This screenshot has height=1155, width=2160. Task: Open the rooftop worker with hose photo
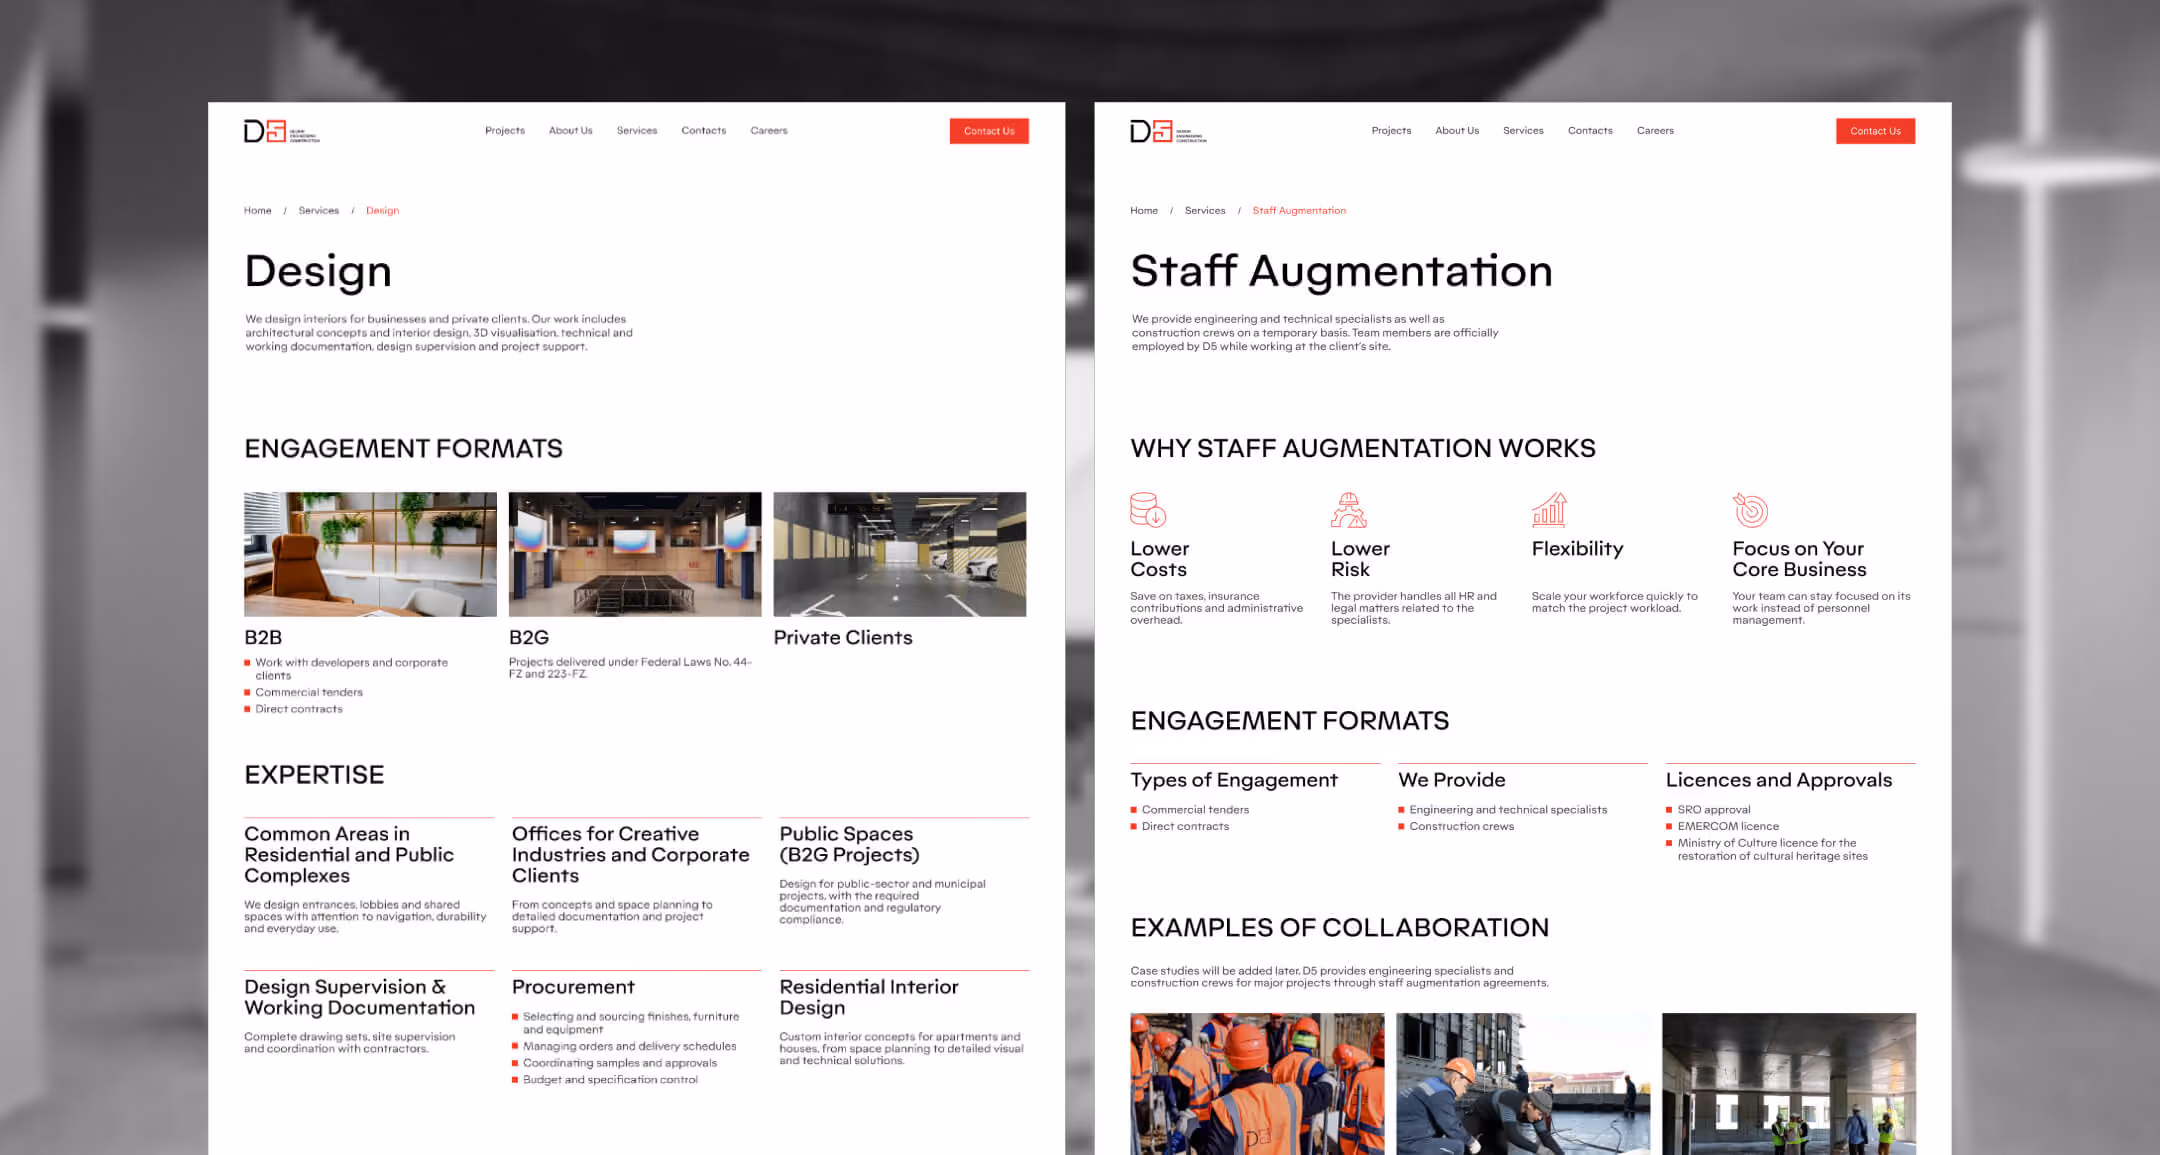point(1523,1084)
